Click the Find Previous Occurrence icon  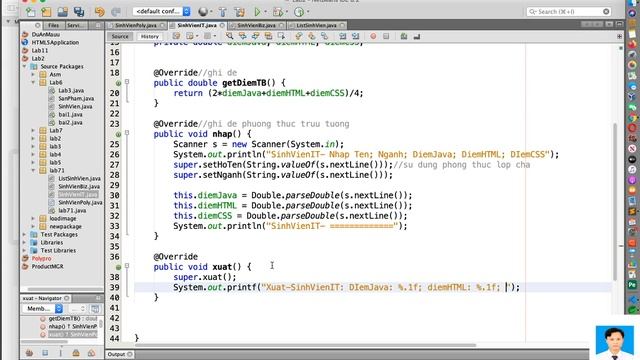coord(242,36)
